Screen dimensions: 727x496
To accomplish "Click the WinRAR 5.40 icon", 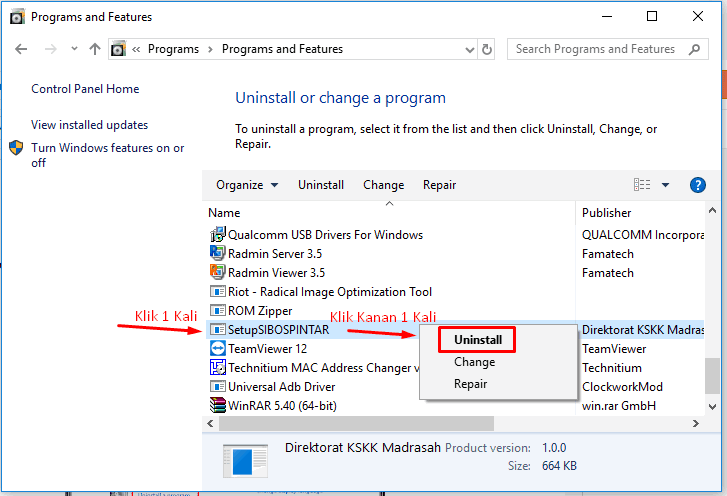I will 217,405.
